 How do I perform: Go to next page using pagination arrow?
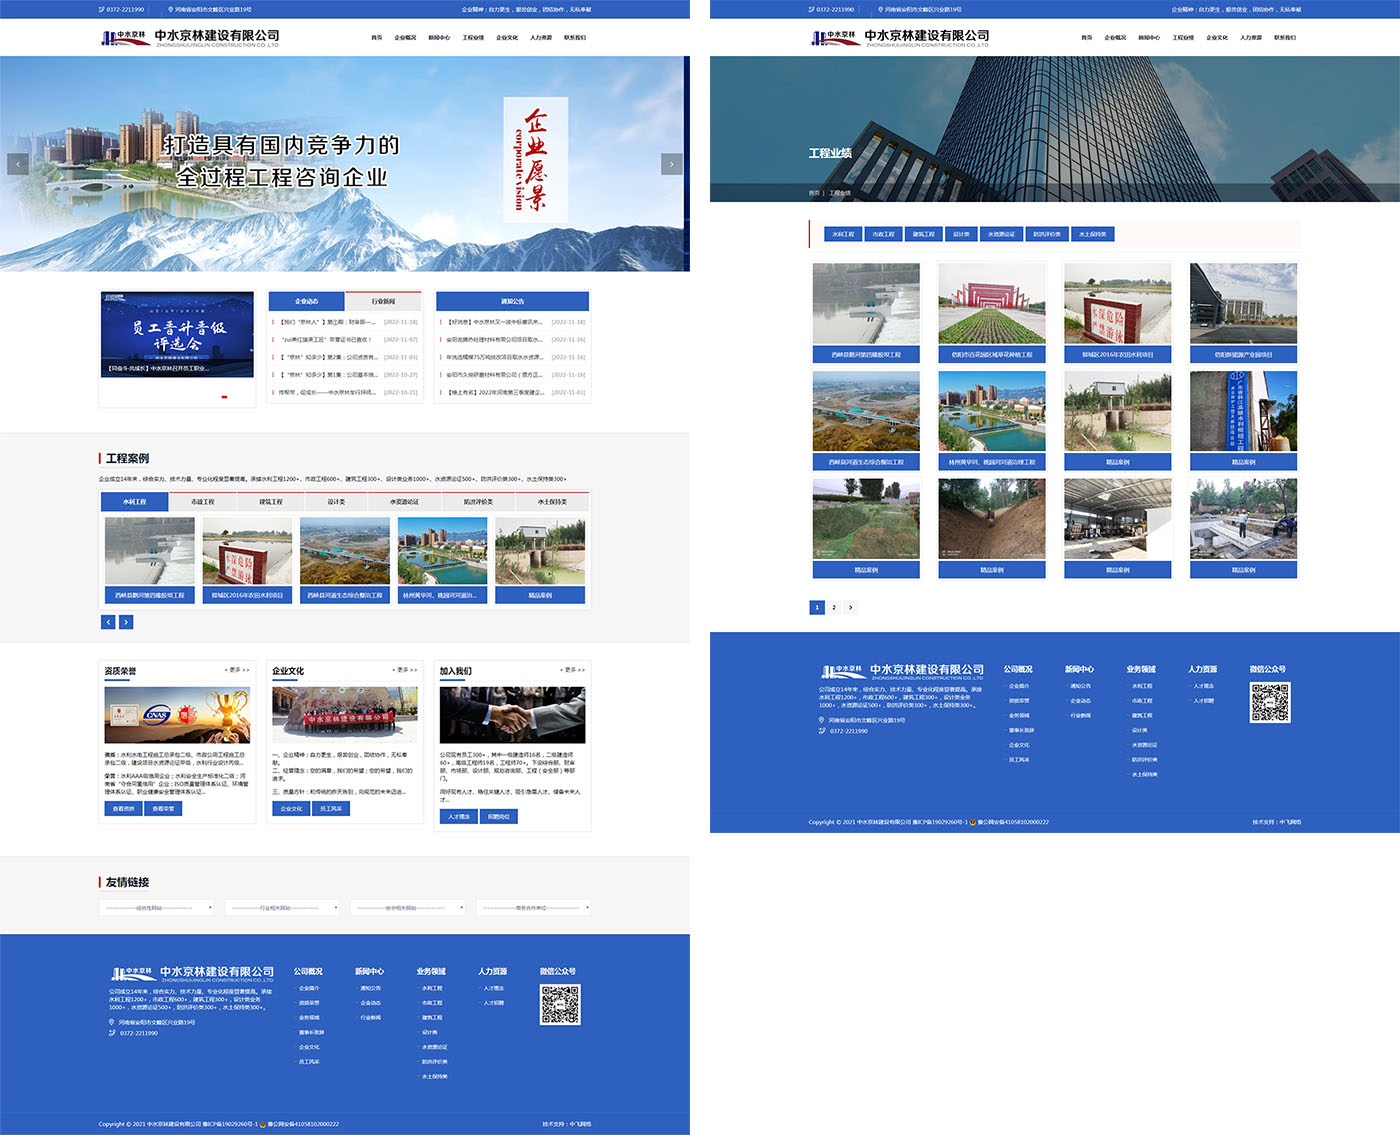click(x=851, y=607)
